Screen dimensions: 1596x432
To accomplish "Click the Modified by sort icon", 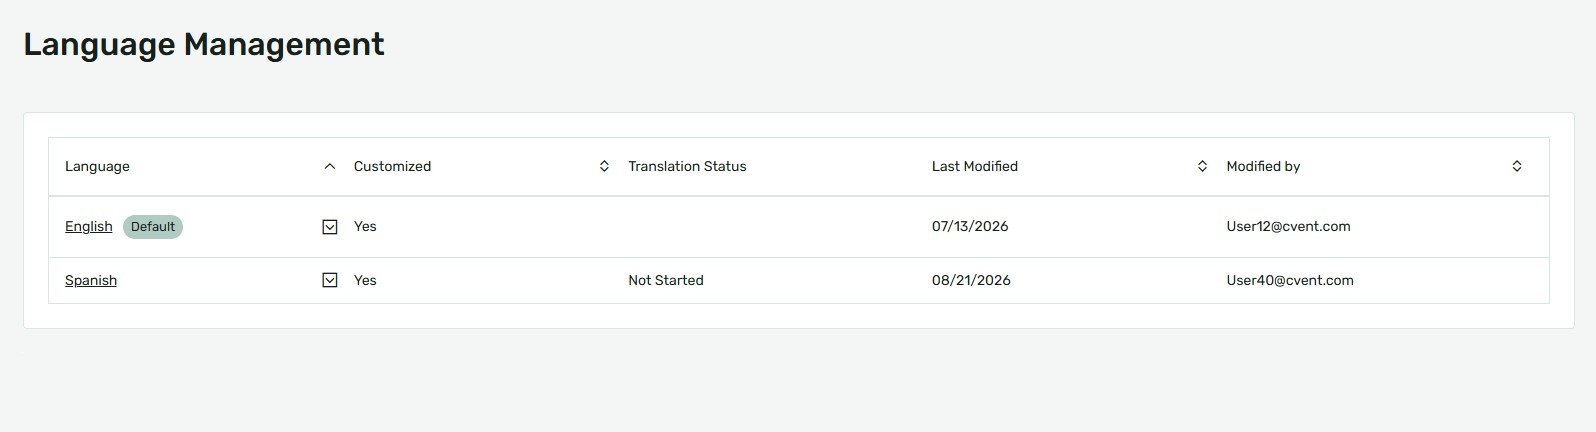I will pos(1517,167).
